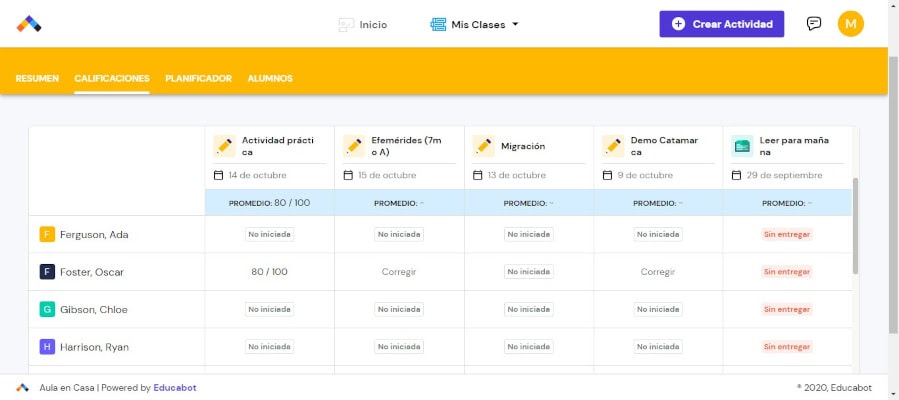Open the chat messages icon
899x400 pixels.
814,24
